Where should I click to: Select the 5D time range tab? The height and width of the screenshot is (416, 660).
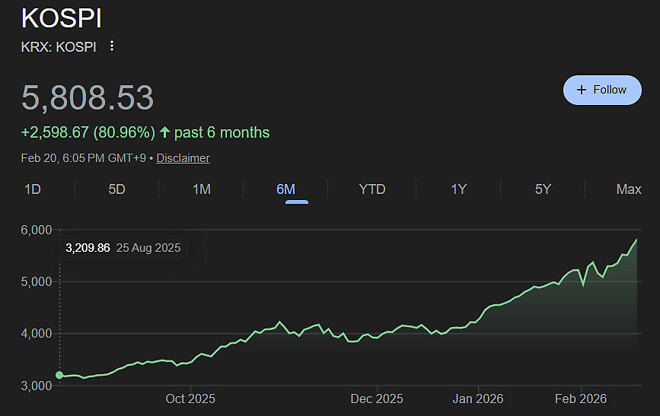[x=117, y=189]
